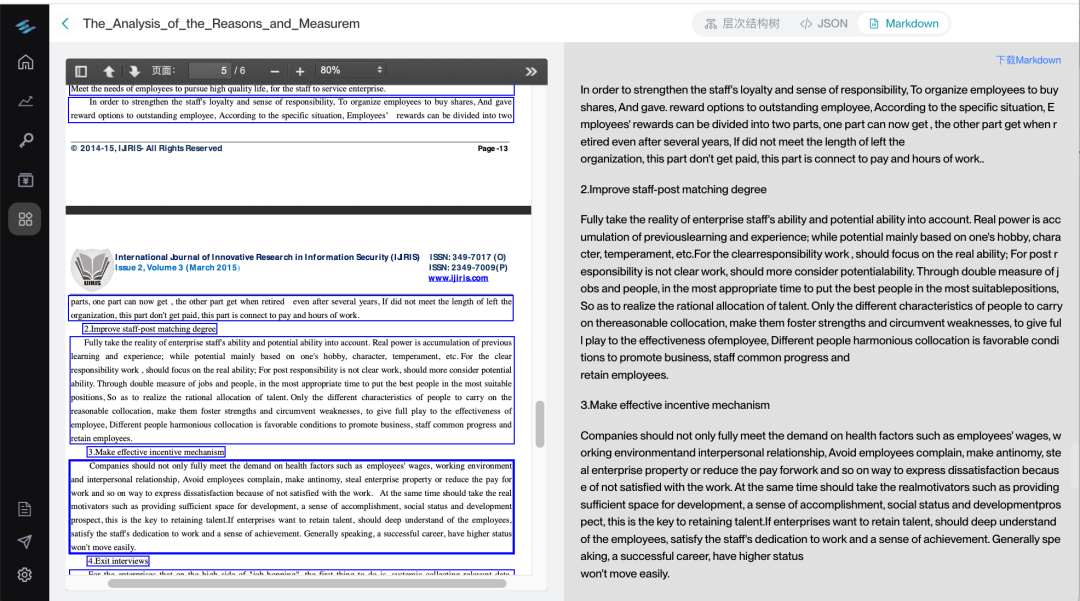This screenshot has width=1080, height=601.
Task: Select the '2.Improve staff-post matching degree' PDF heading box
Action: 150,329
